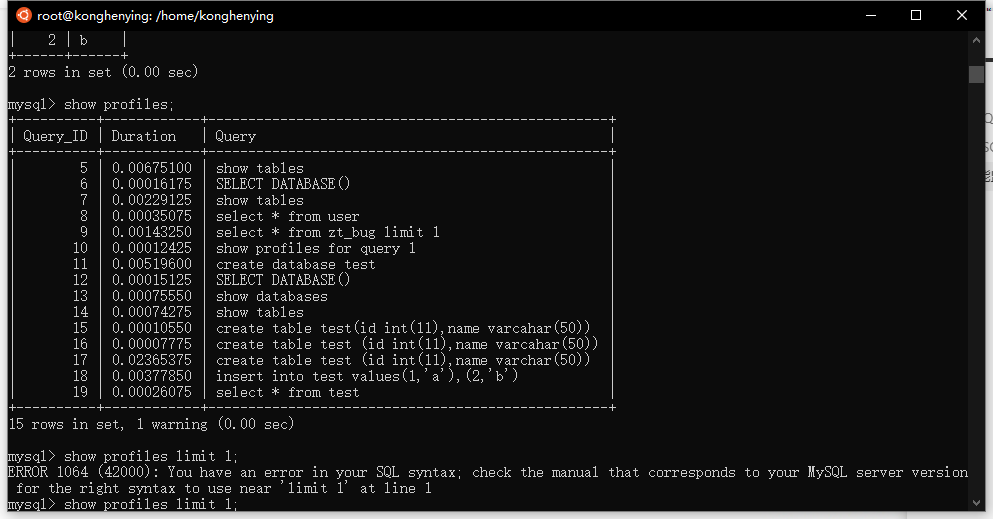Click the 'create database test' query row
993x519 pixels.
(295, 264)
